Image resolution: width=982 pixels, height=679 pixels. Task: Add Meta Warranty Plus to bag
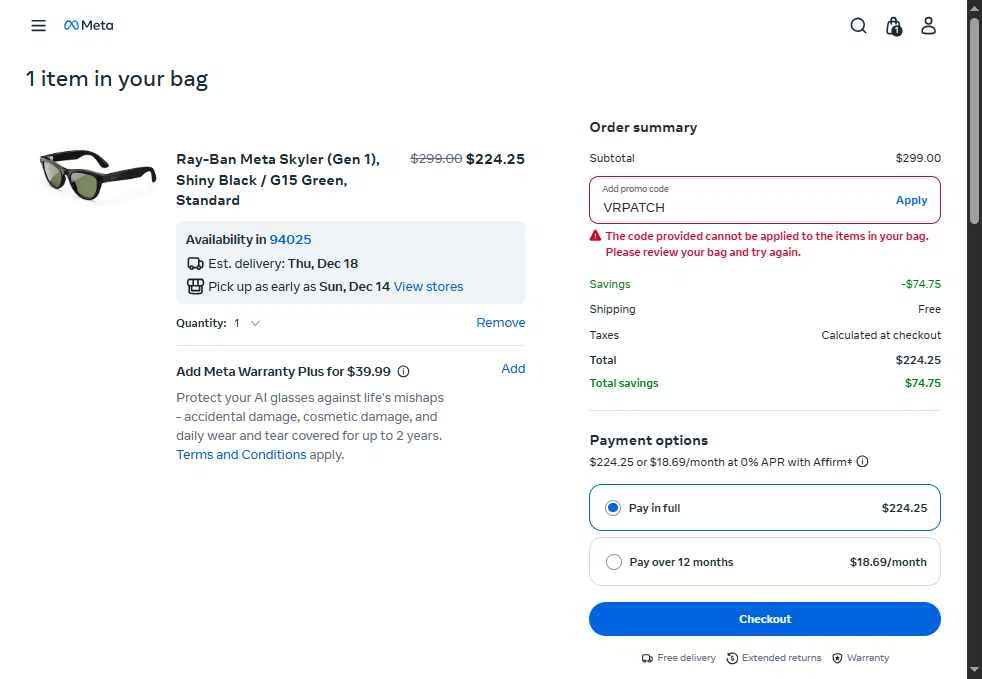513,369
